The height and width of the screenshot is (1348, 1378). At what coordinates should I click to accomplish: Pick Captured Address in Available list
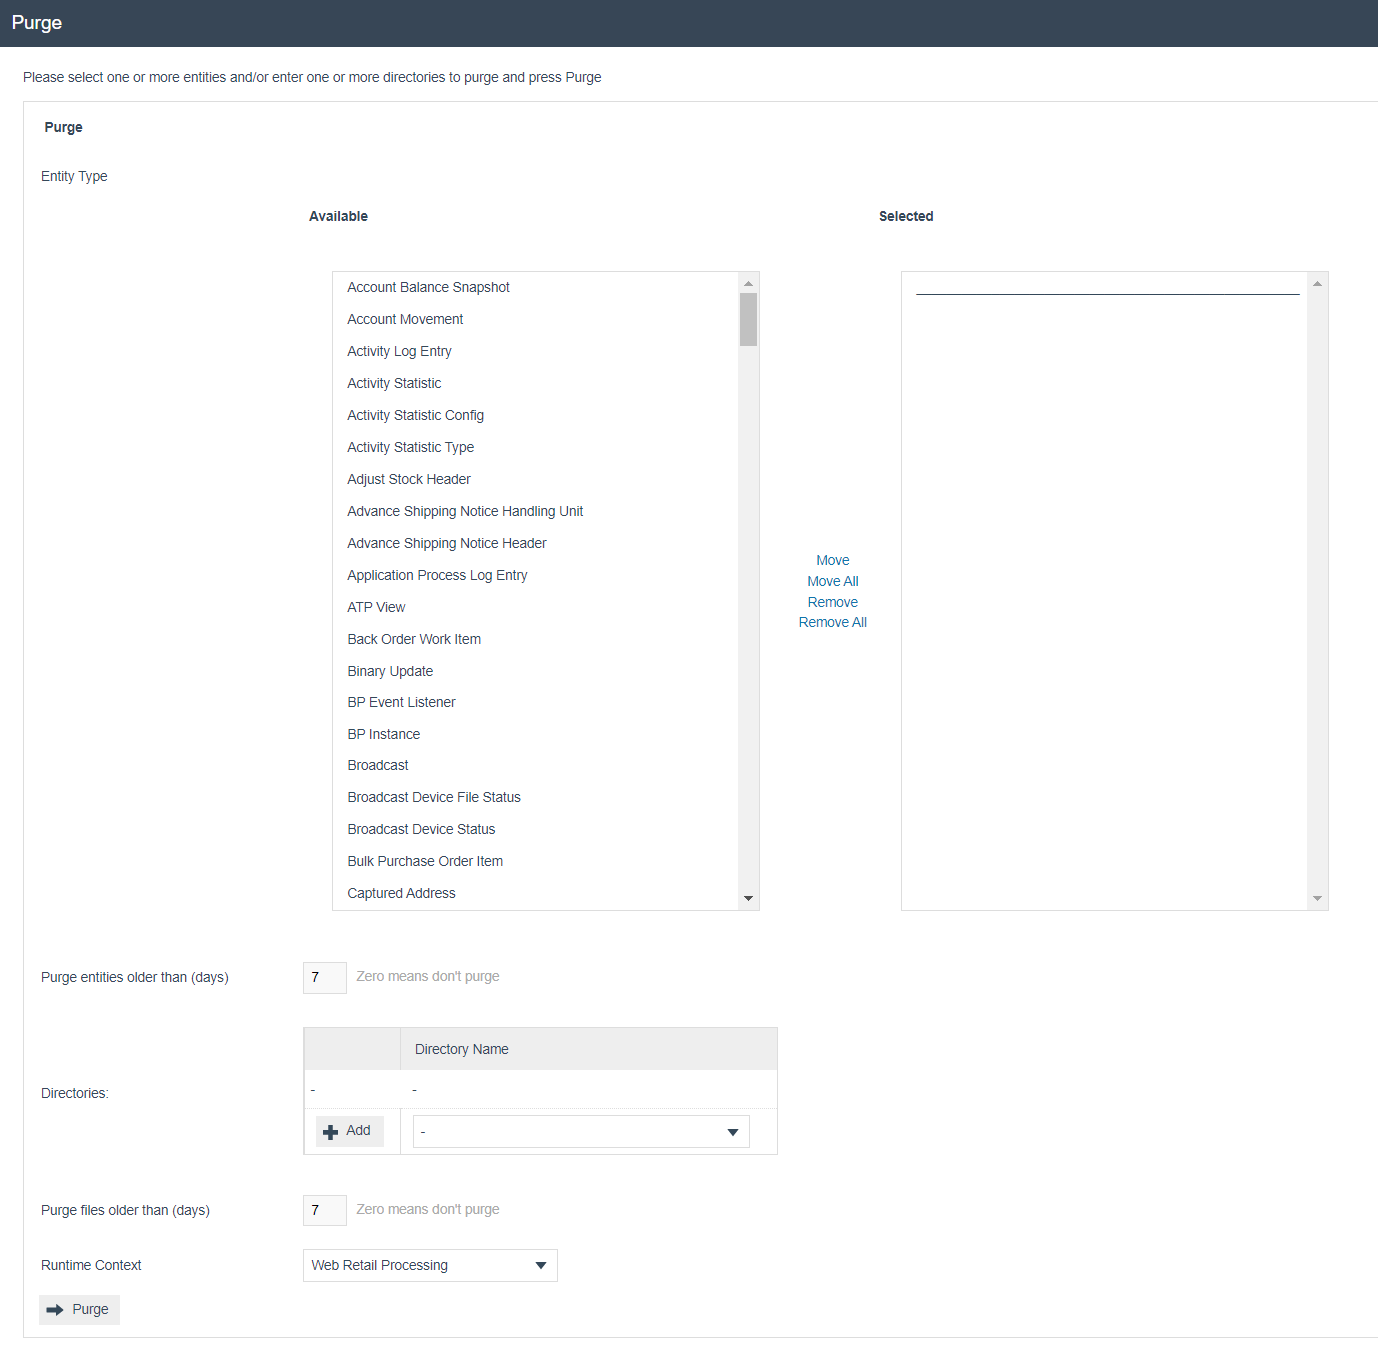pyautogui.click(x=401, y=893)
